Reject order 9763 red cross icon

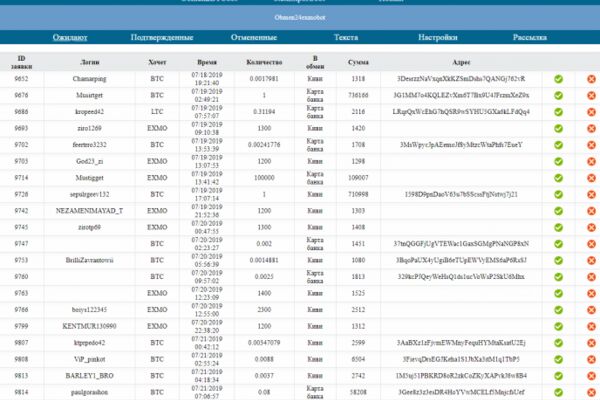coord(592,293)
